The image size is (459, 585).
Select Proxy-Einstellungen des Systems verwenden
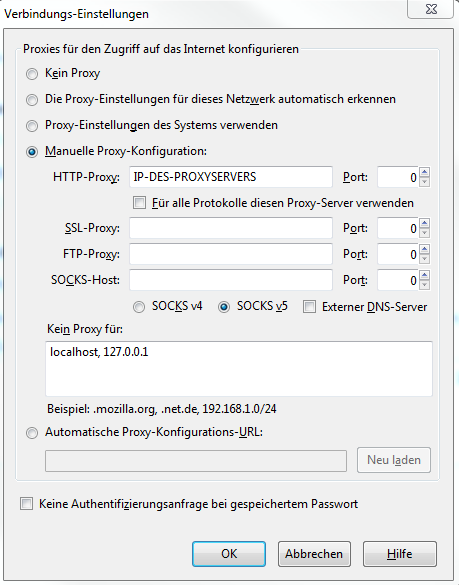[32, 125]
